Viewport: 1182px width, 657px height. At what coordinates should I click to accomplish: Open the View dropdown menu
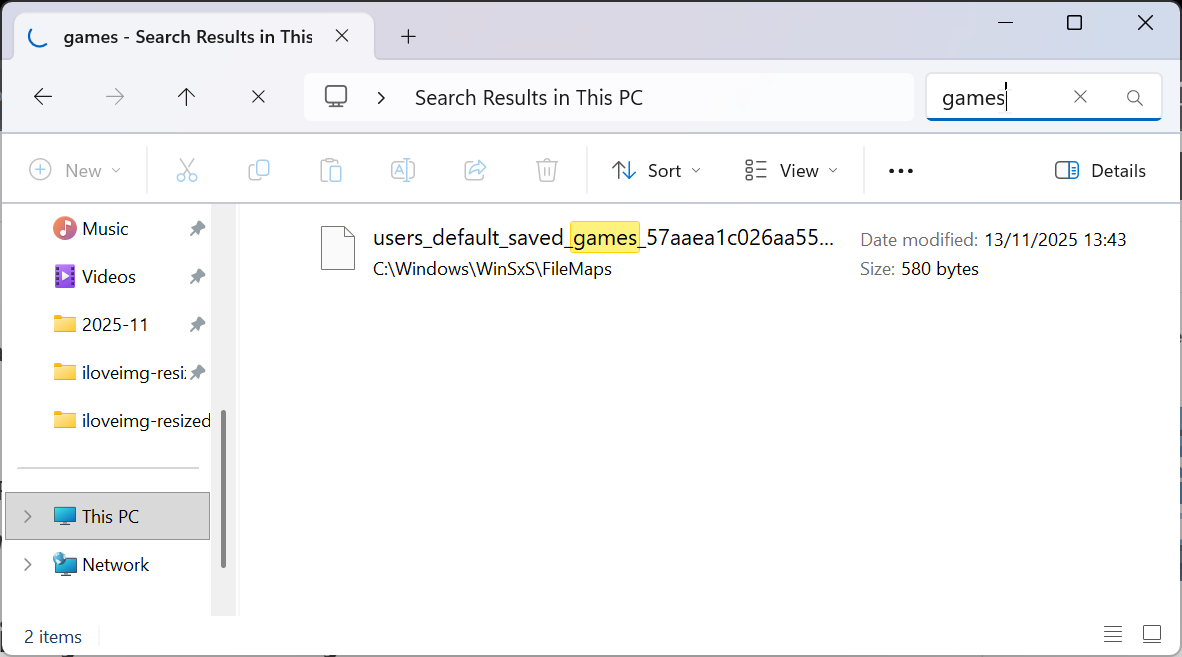point(792,170)
